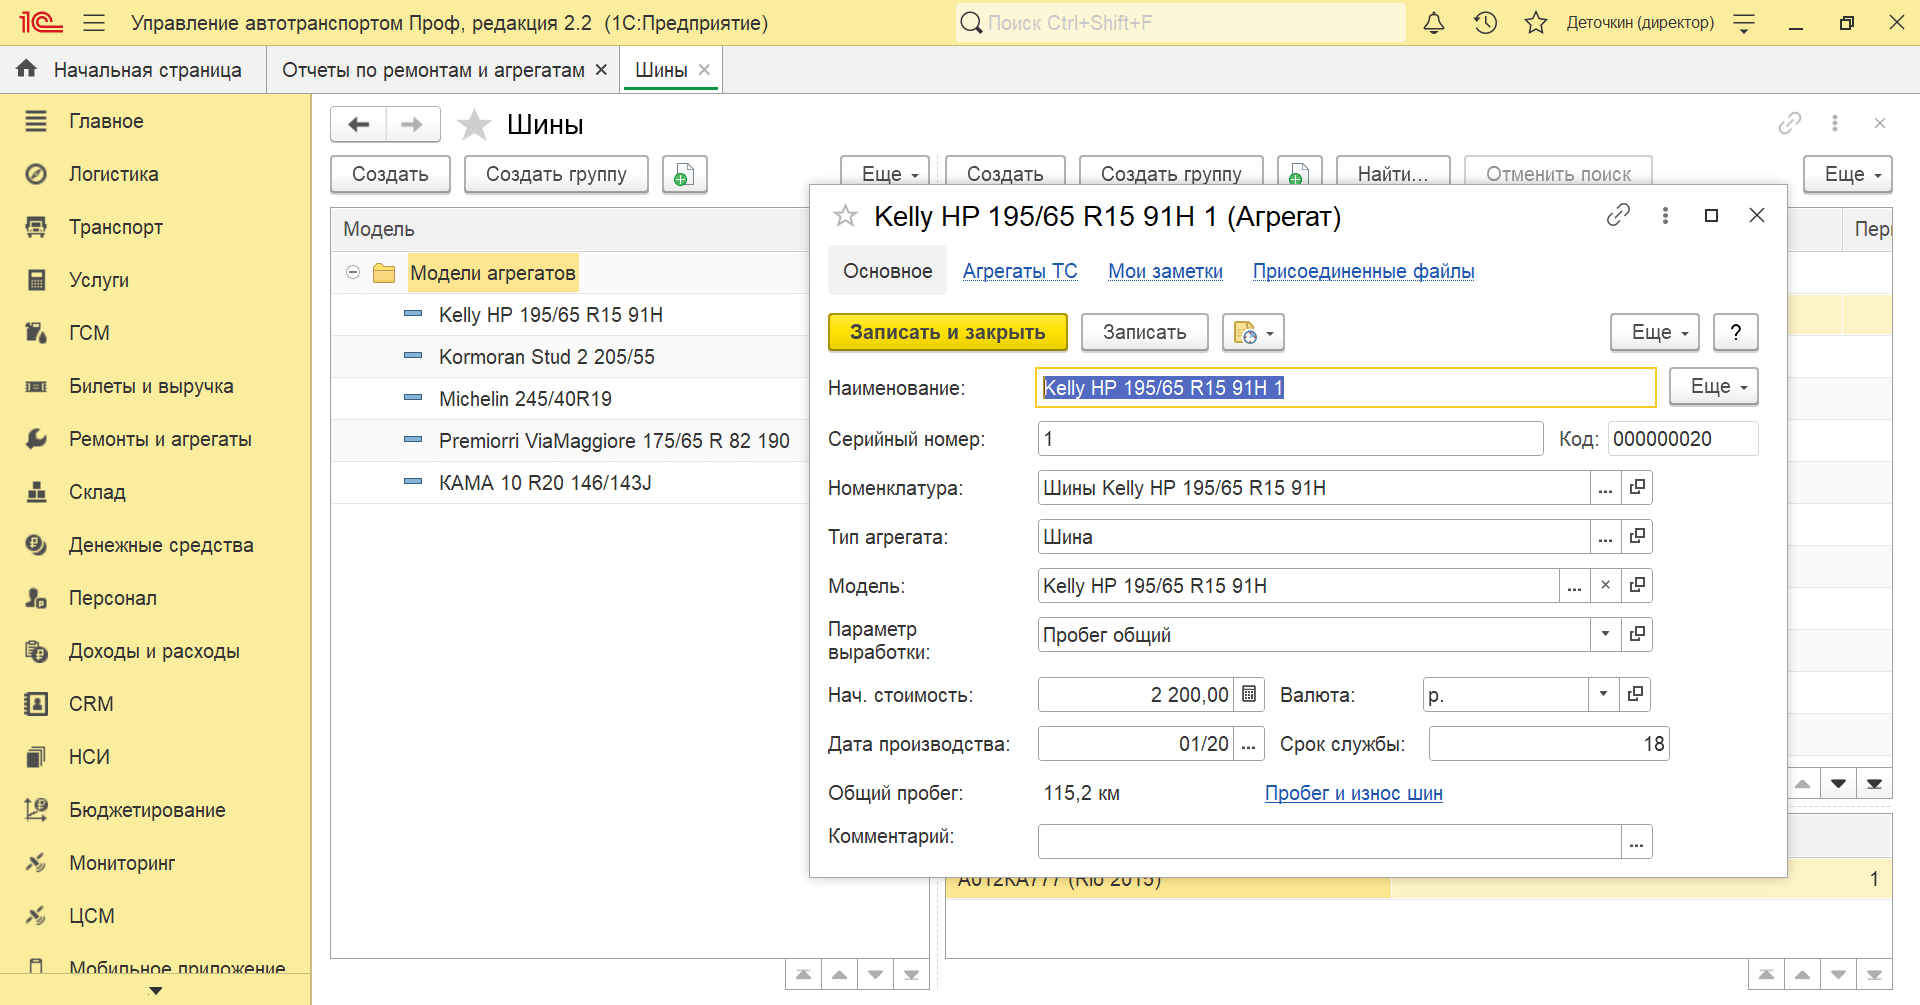Go to Агрегаты ТС link
This screenshot has height=1005, width=1920.
click(1019, 271)
